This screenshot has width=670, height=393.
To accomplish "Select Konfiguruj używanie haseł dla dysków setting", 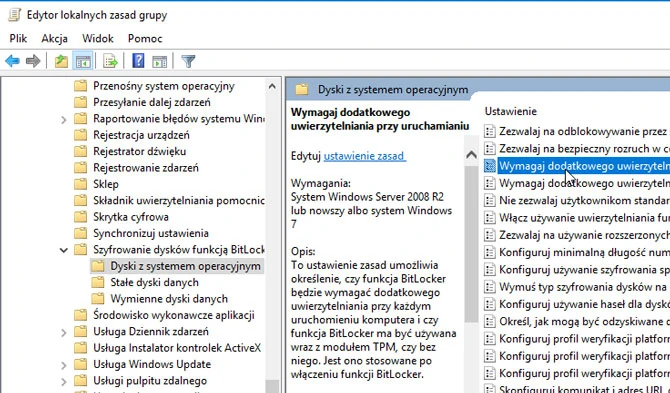I will click(x=584, y=304).
